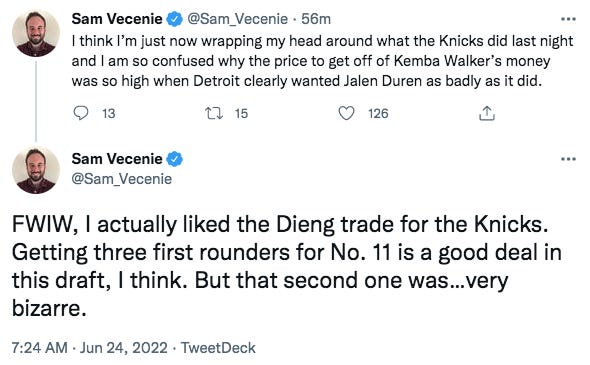Image resolution: width=590 pixels, height=365 pixels.
Task: Open Sam Vecenie's avatar on the first tweet
Action: tap(36, 33)
